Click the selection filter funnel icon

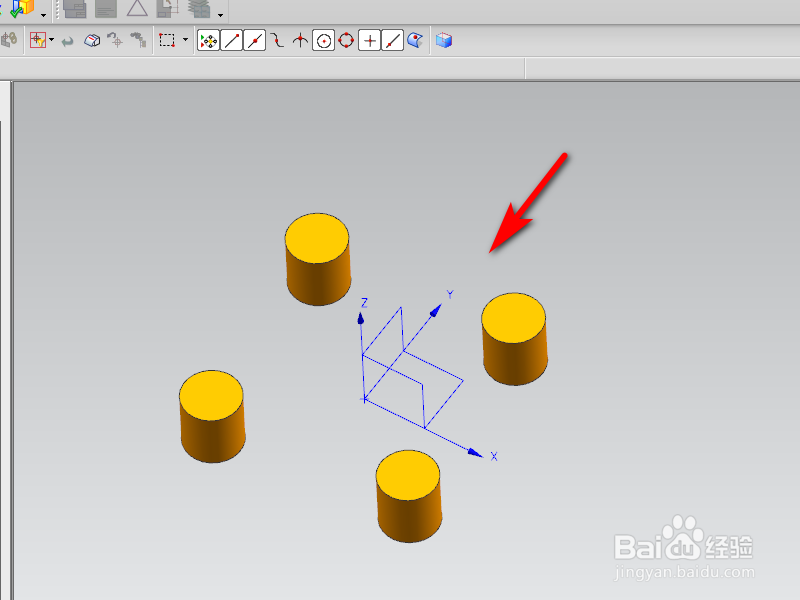38,40
